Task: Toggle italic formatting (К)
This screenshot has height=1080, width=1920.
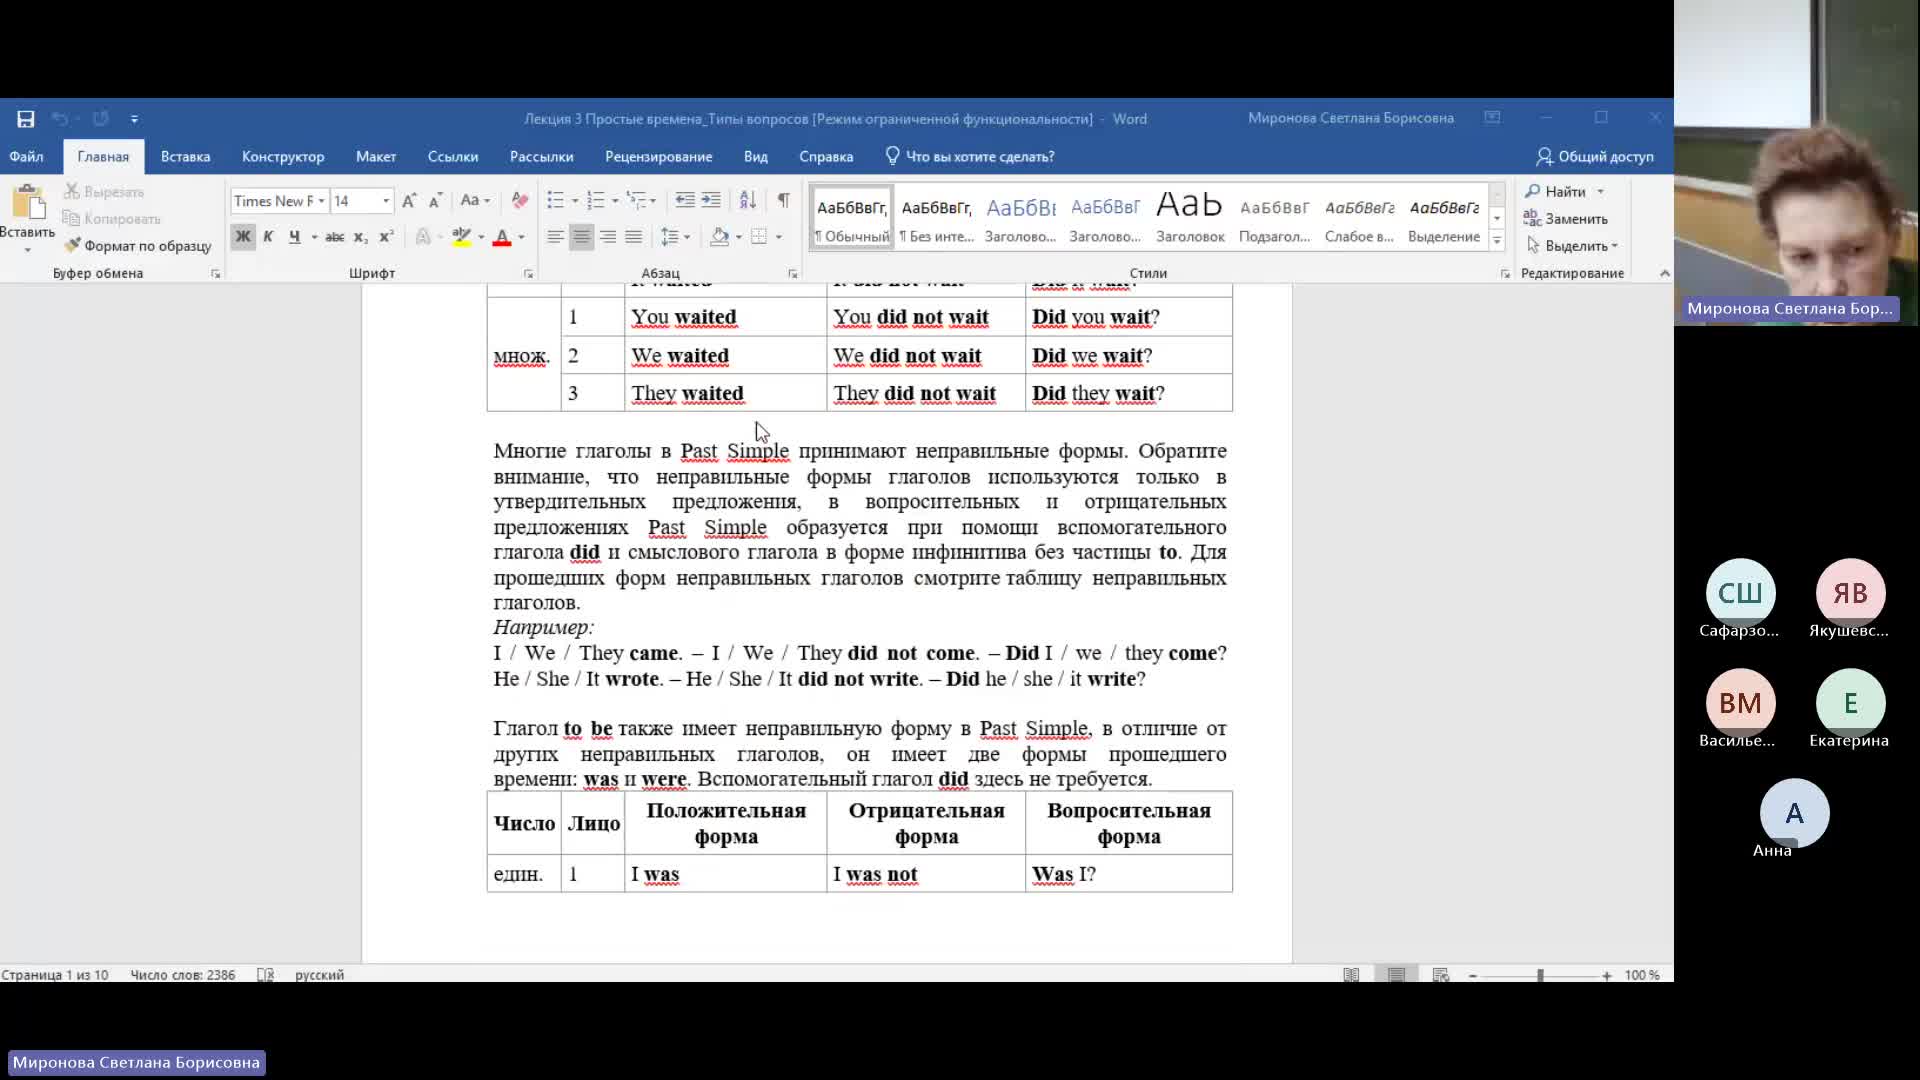Action: [268, 237]
